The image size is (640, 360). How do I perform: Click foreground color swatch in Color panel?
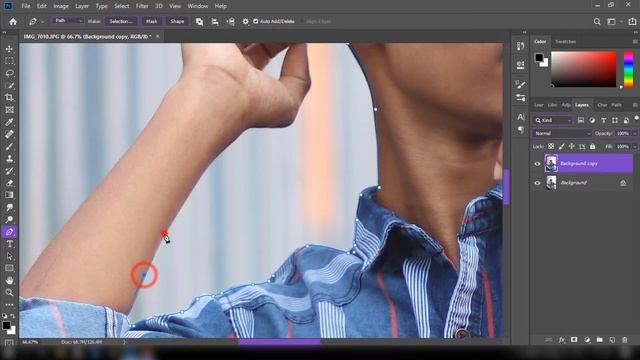pos(539,57)
